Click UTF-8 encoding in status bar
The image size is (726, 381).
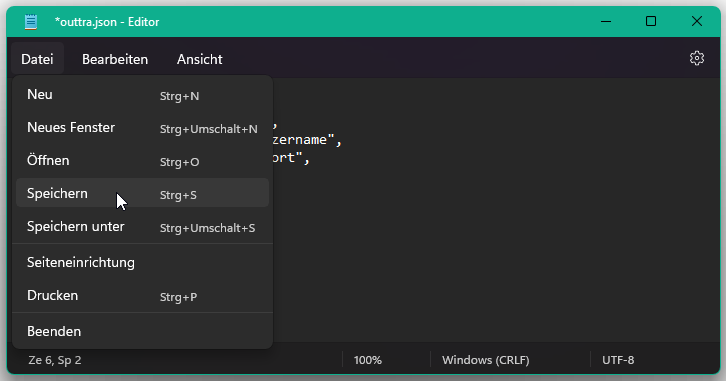point(618,360)
